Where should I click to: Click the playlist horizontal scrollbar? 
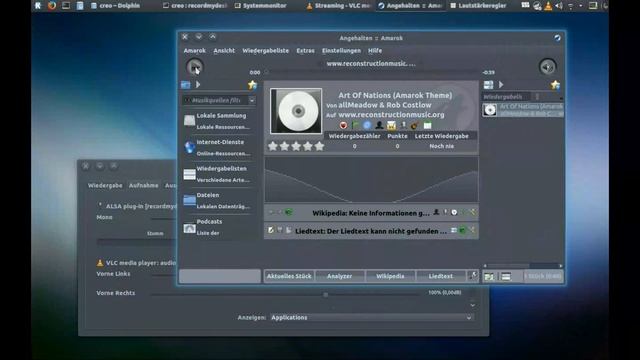click(522, 266)
